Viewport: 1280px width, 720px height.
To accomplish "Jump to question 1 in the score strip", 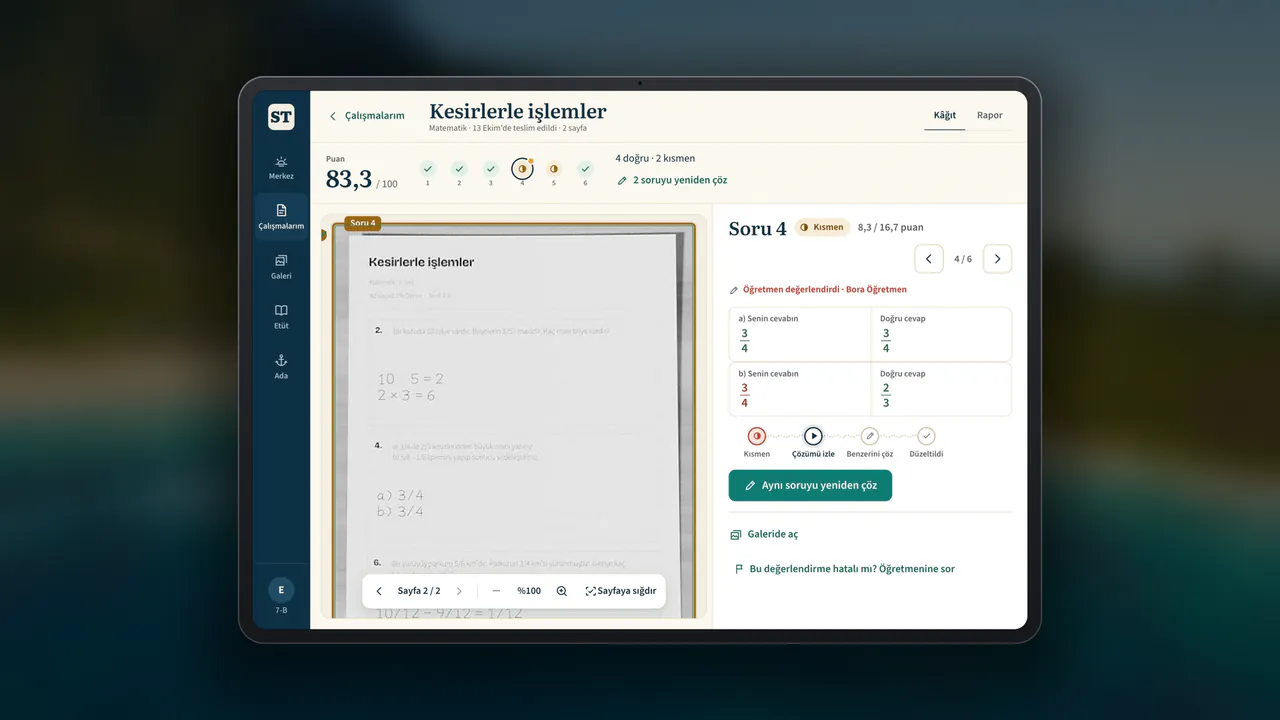I will [x=428, y=173].
